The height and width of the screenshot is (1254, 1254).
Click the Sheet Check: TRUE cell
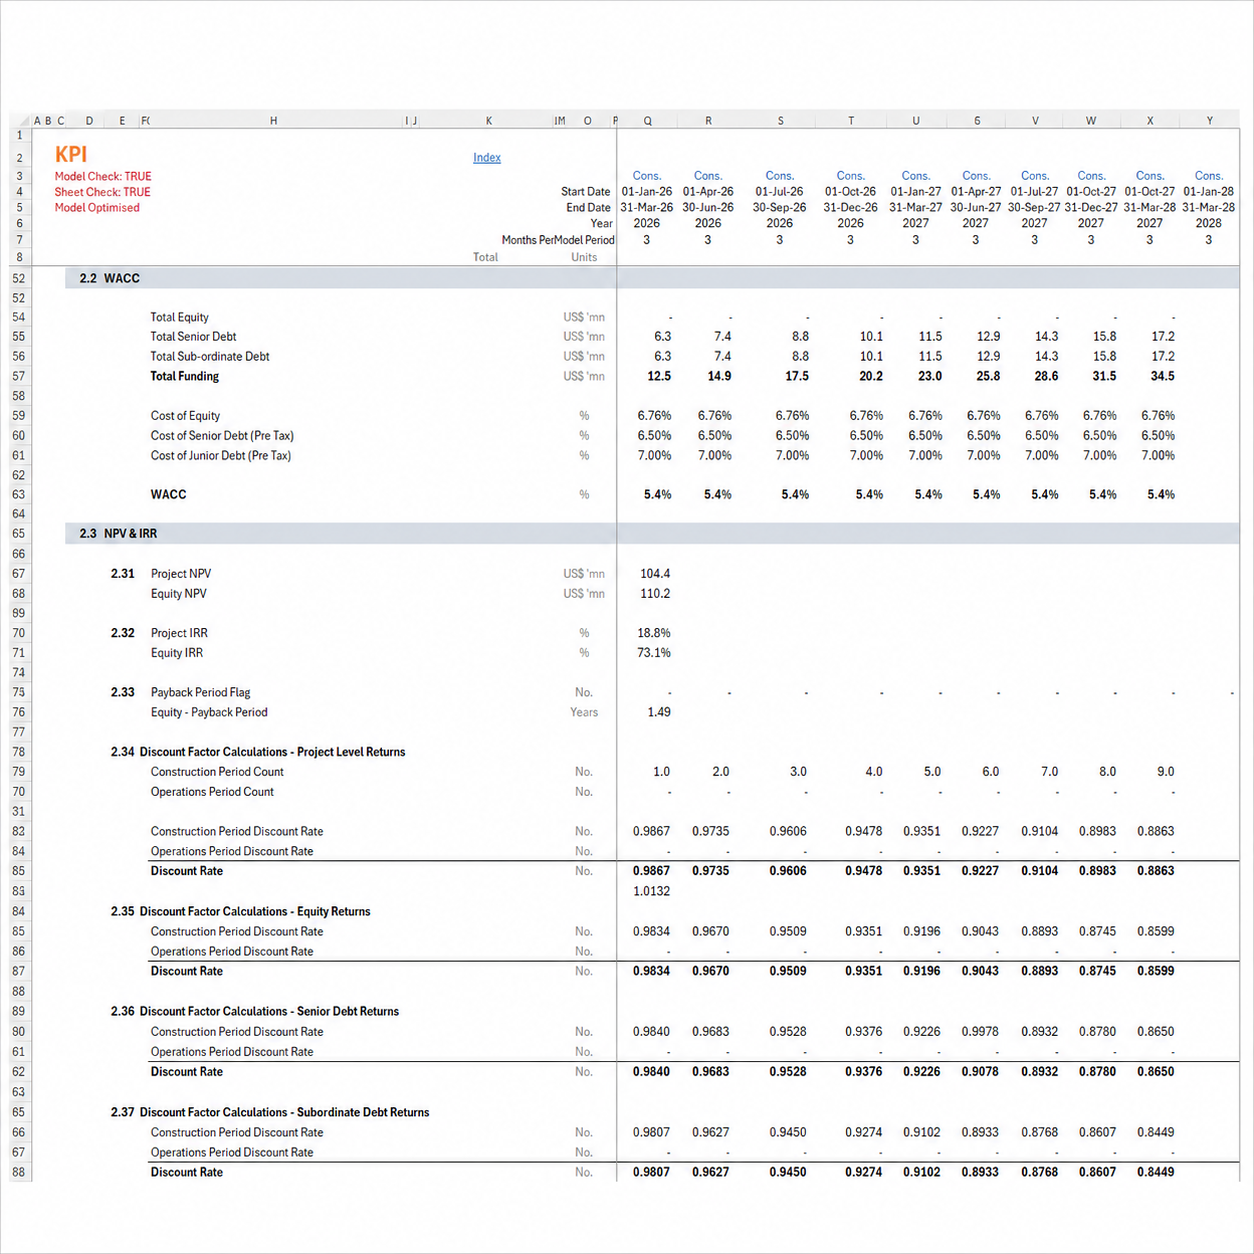[102, 192]
